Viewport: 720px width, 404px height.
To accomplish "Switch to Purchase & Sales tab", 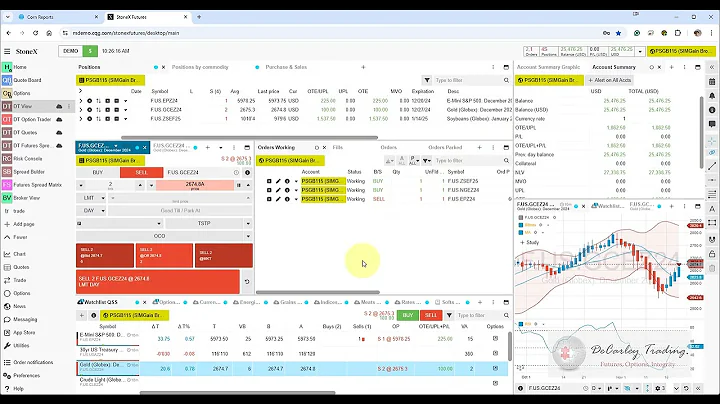I will coord(286,67).
